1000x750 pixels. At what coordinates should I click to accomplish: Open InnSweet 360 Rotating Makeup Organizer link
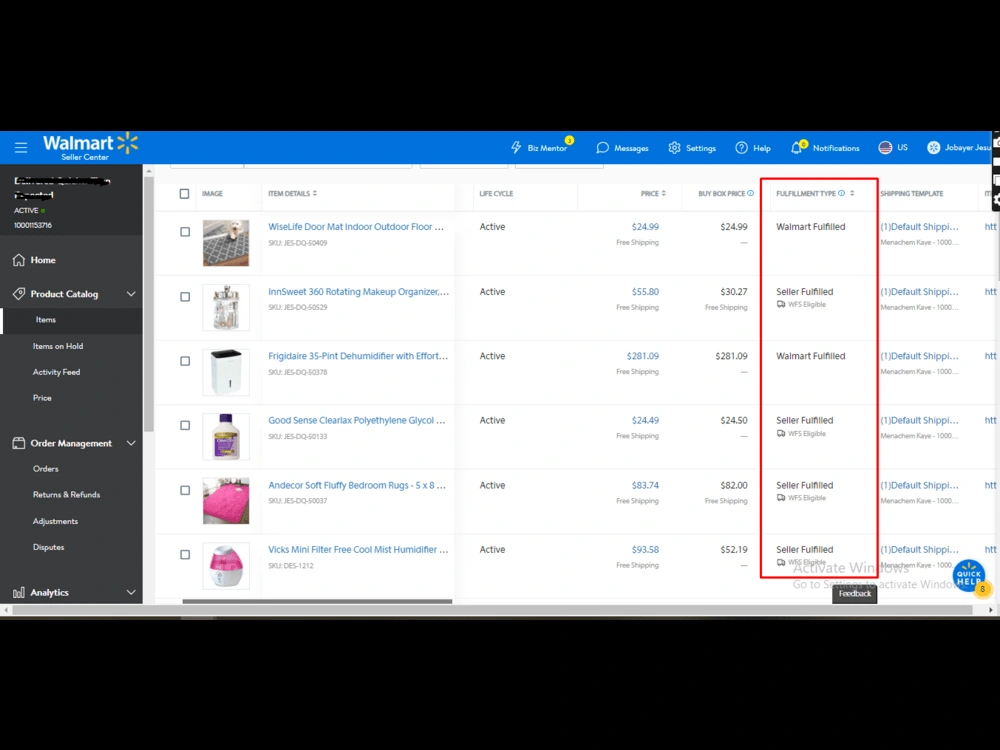click(x=358, y=291)
